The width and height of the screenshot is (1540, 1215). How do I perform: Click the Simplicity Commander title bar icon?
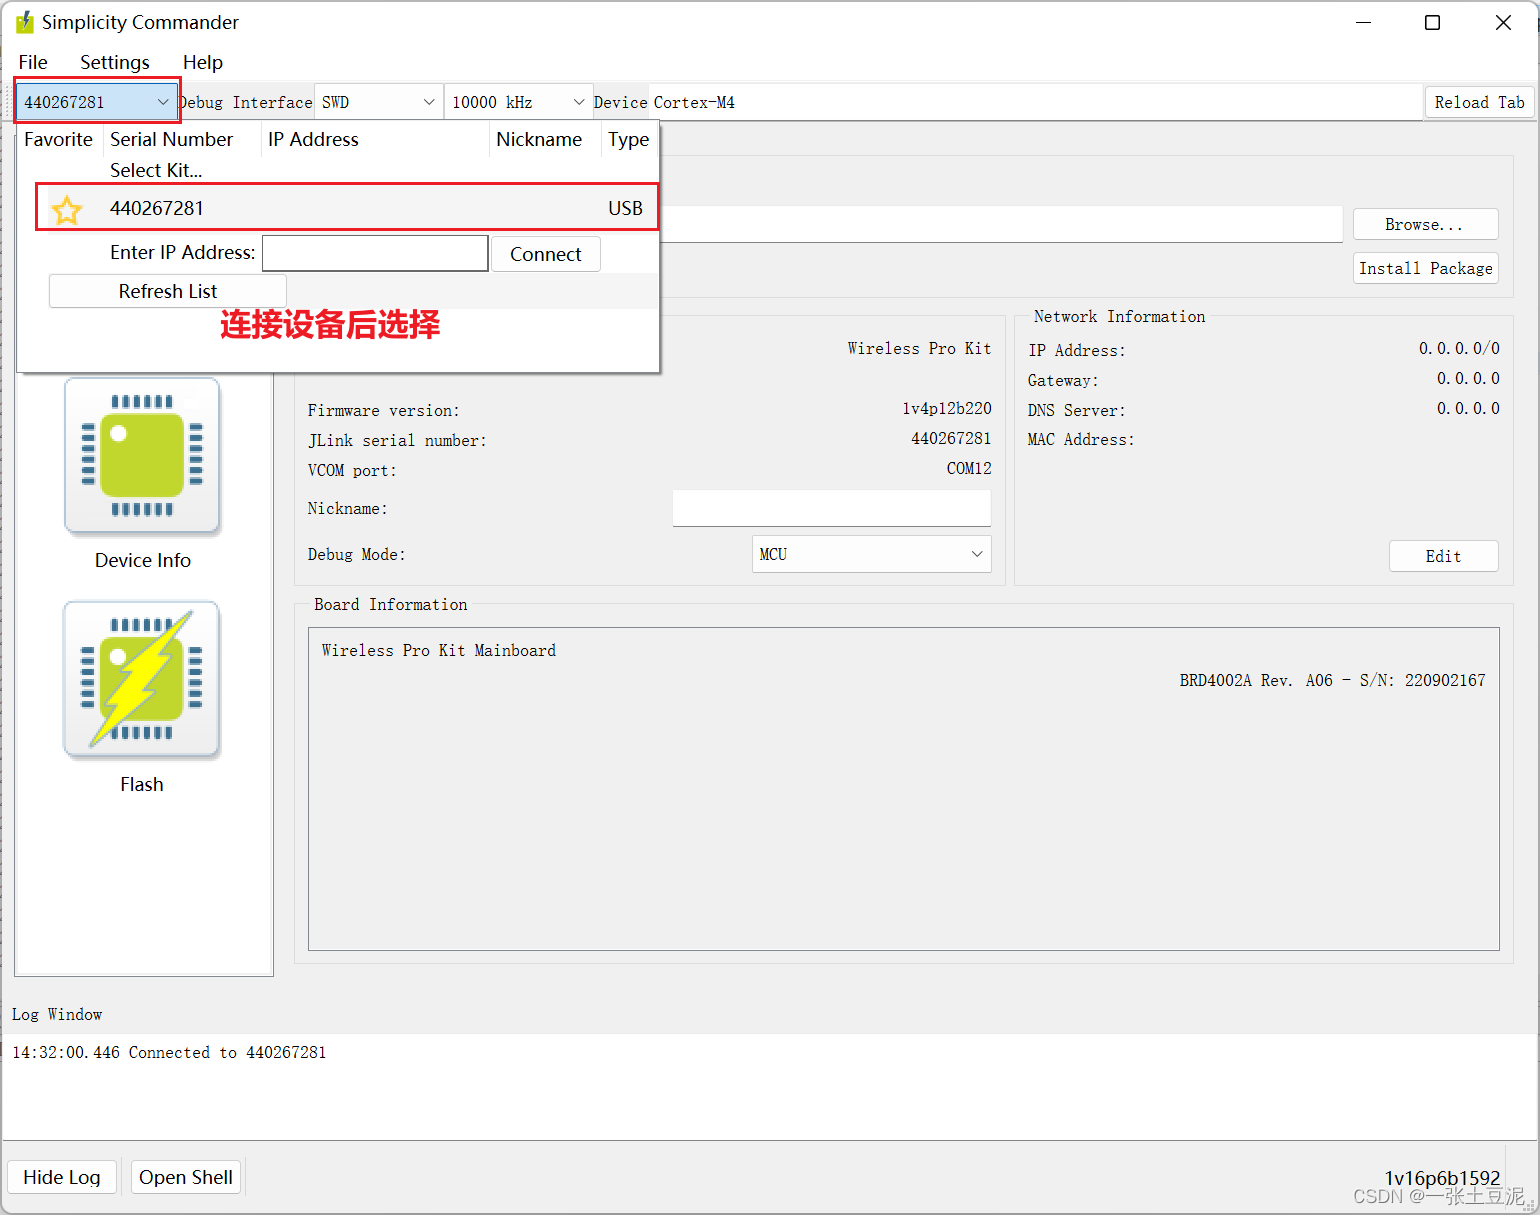click(x=25, y=22)
